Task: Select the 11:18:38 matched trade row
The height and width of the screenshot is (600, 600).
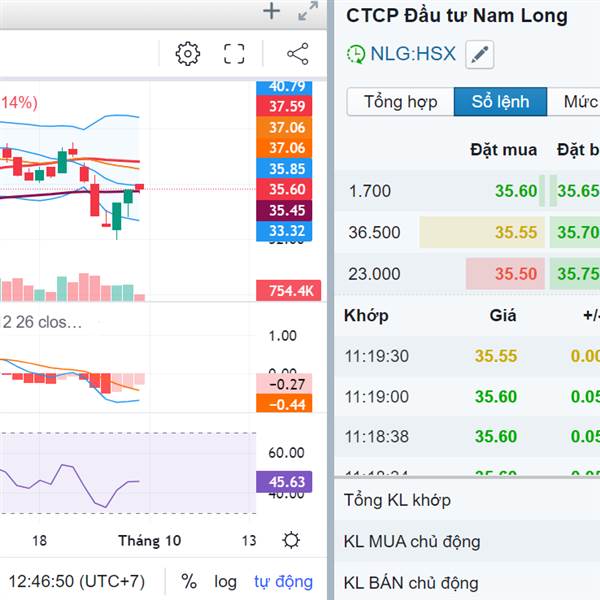Action: (467, 436)
